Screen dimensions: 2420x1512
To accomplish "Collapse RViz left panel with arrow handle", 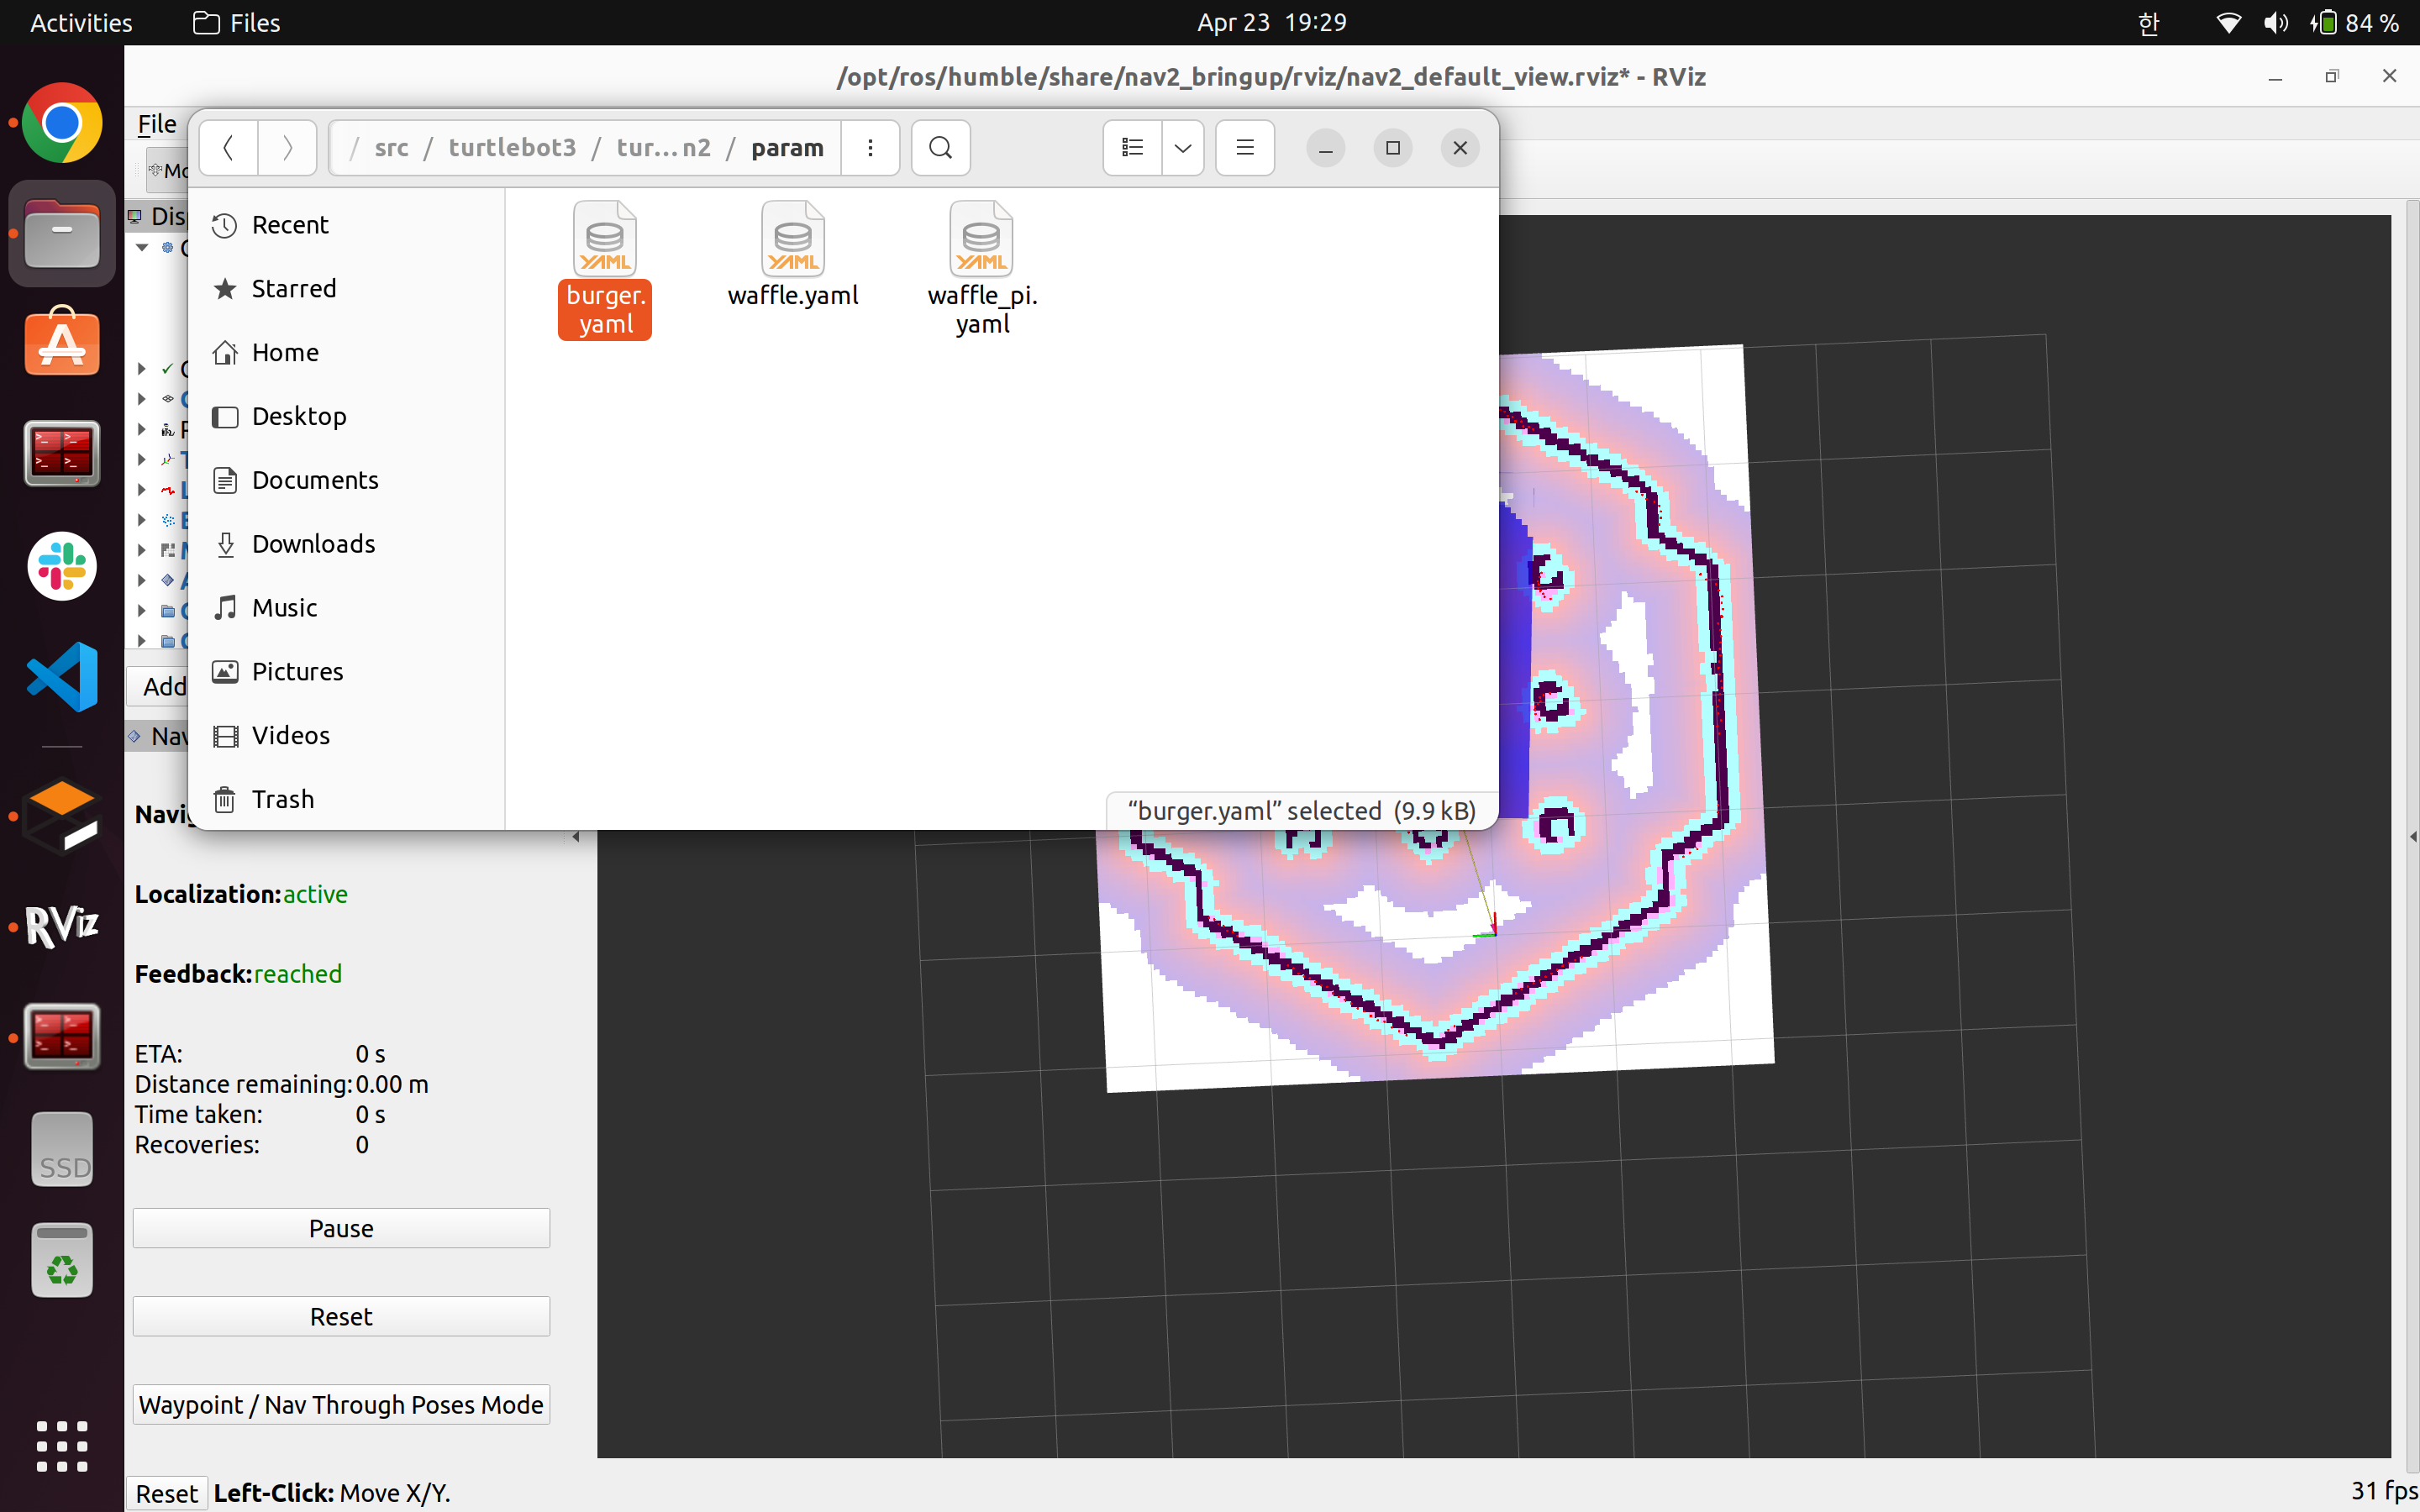I will (x=576, y=837).
